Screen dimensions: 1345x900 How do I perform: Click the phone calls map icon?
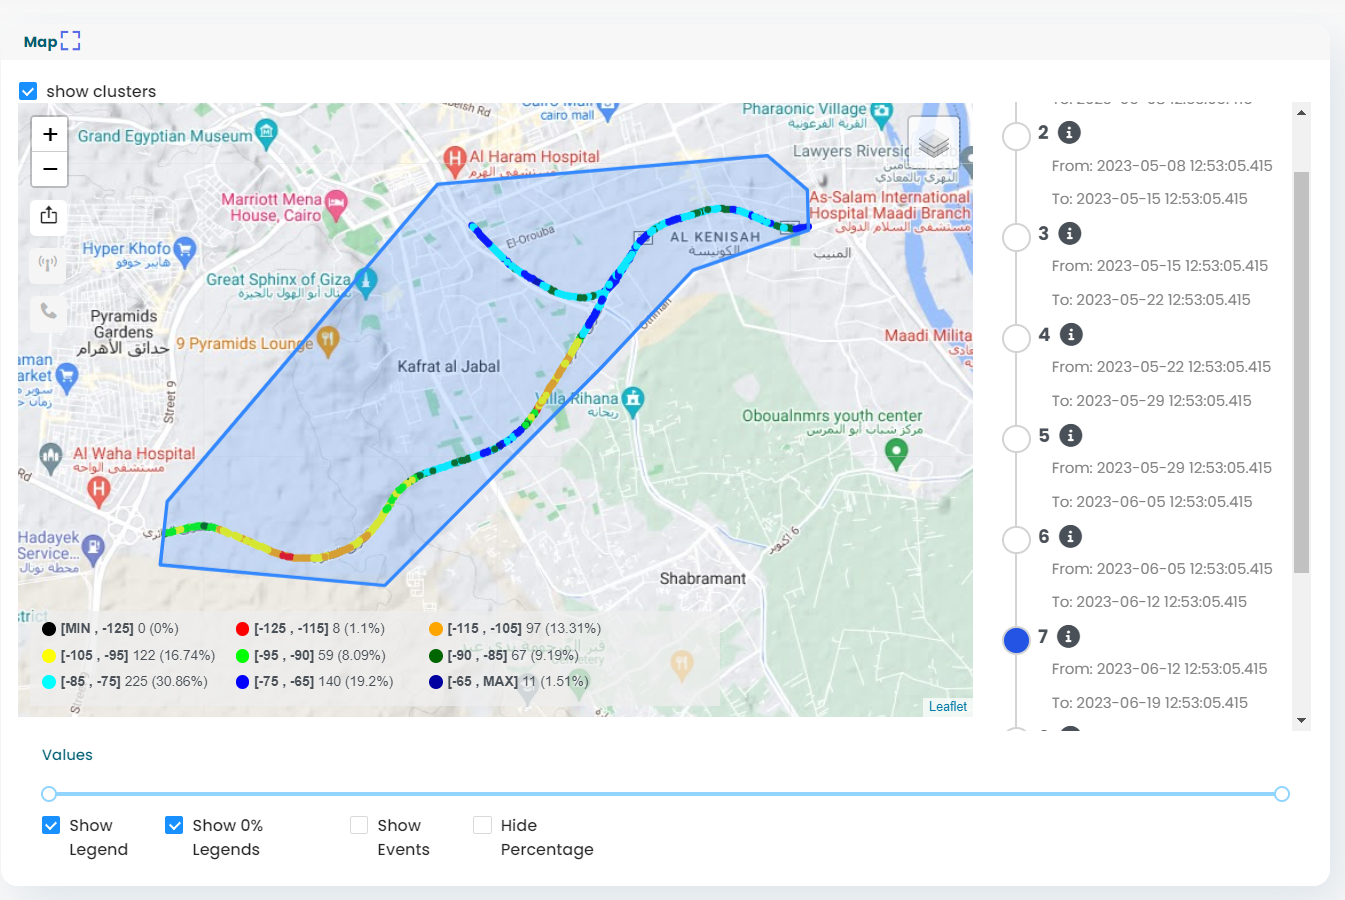(x=48, y=311)
